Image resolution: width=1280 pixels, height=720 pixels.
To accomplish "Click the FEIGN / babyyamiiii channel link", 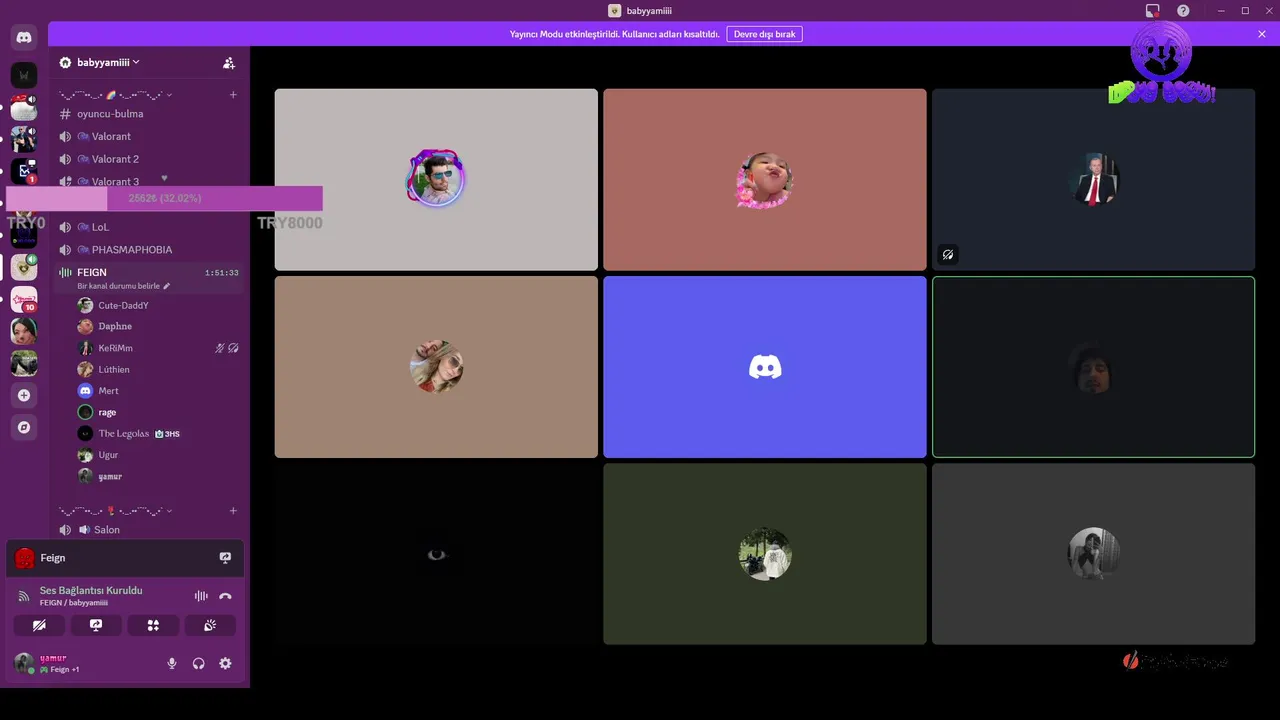I will point(74,603).
